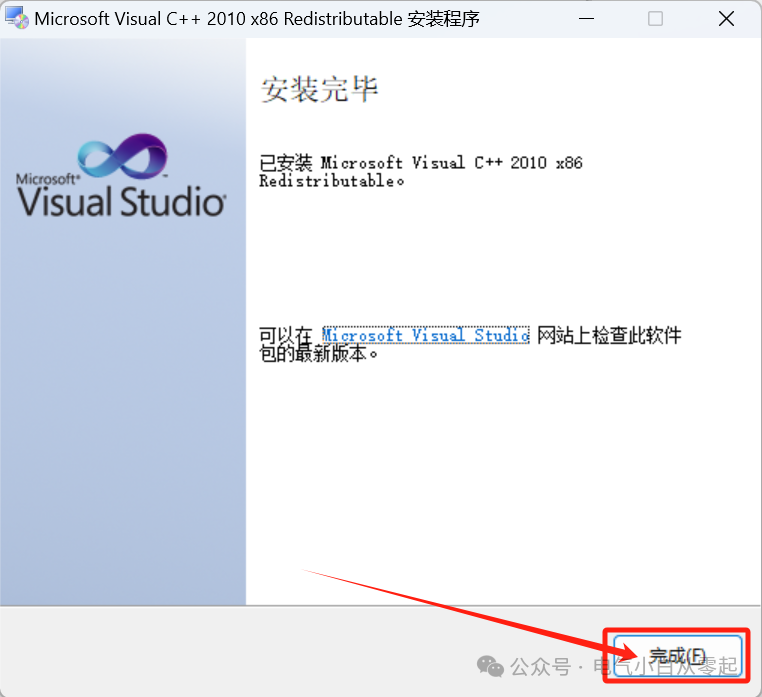
Task: Click the Visual Studio wordmark text
Action: 121,201
